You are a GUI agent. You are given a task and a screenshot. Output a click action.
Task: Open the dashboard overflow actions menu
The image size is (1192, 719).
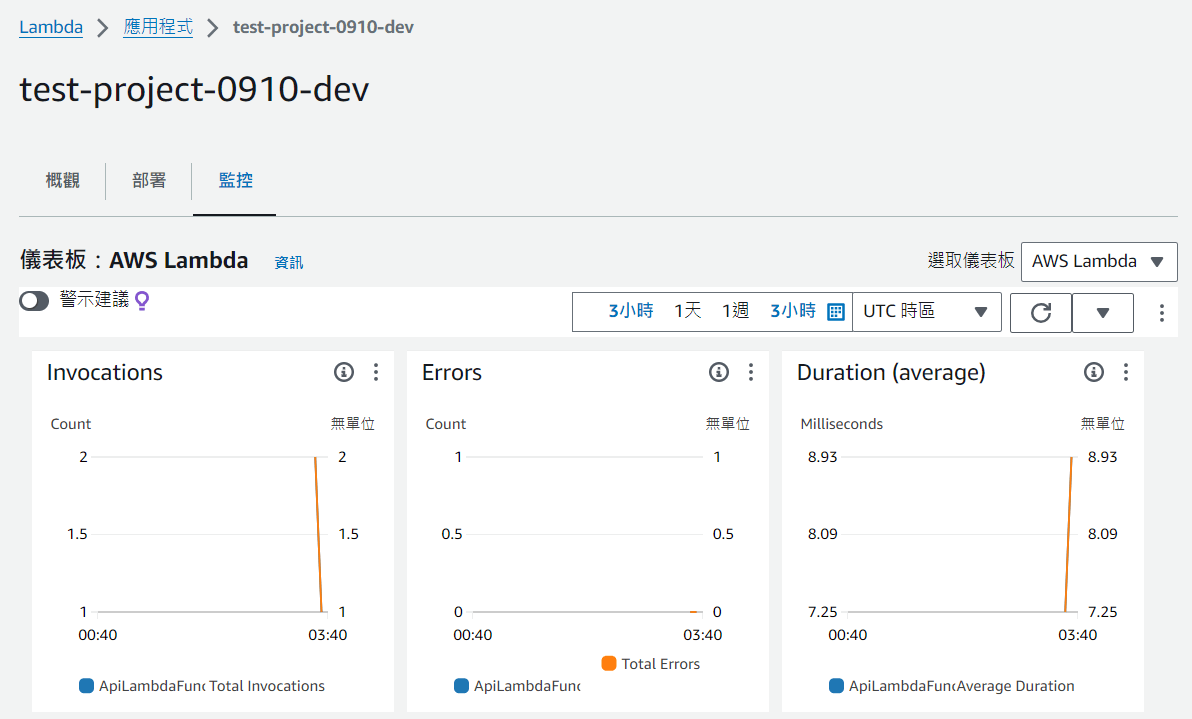pos(1161,312)
